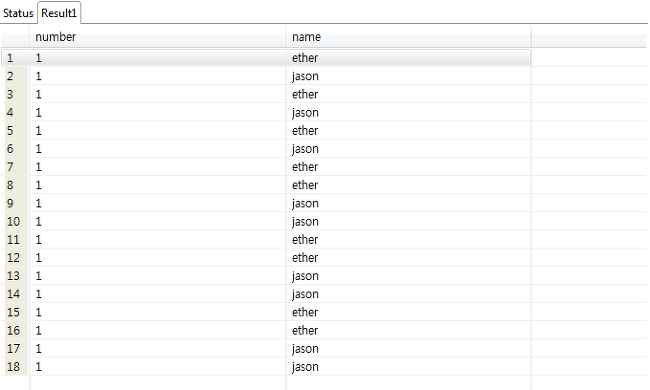The width and height of the screenshot is (650, 390).
Task: Click the jason cell in row 14
Action: pos(408,294)
